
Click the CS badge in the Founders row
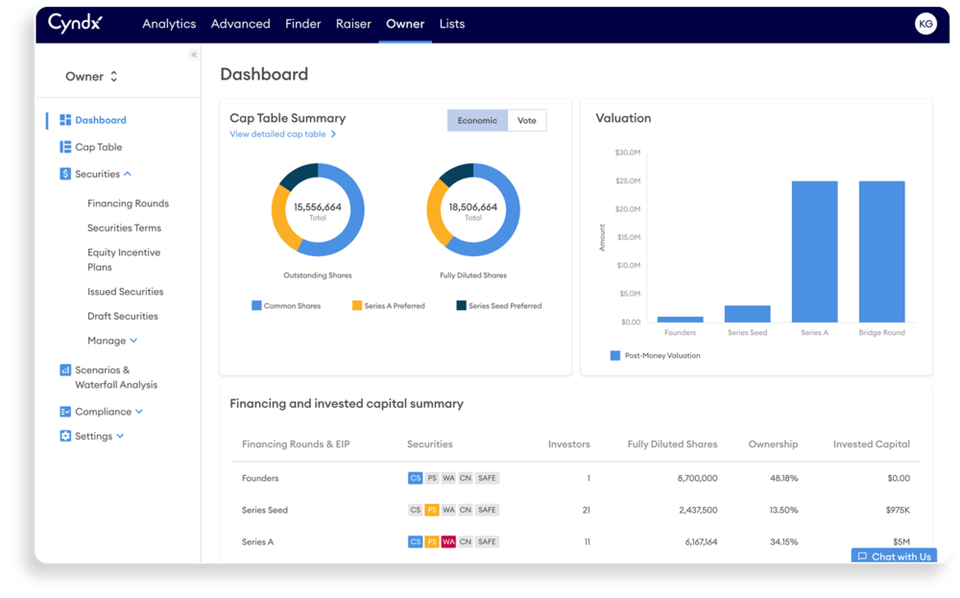[x=415, y=478]
